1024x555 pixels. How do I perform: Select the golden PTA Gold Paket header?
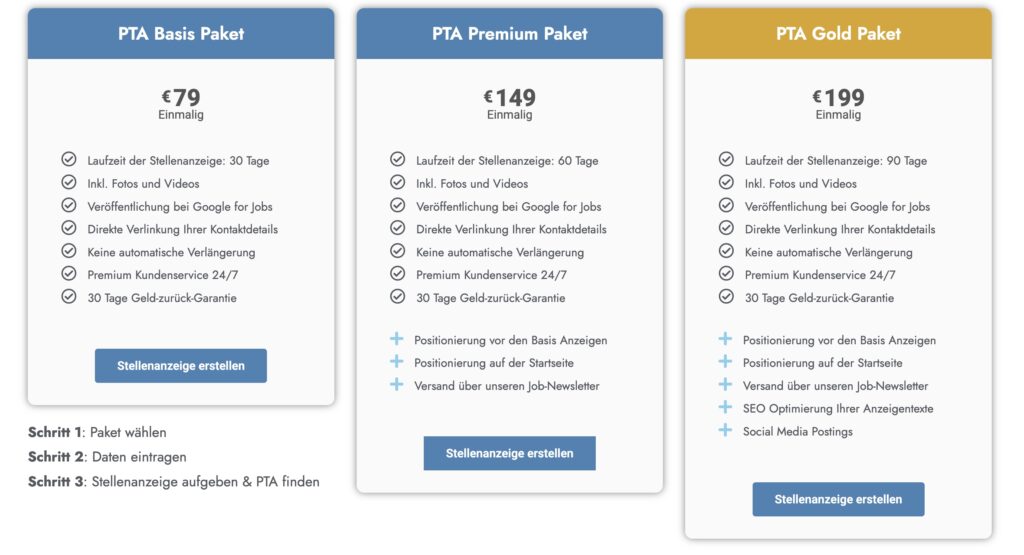pyautogui.click(x=838, y=34)
